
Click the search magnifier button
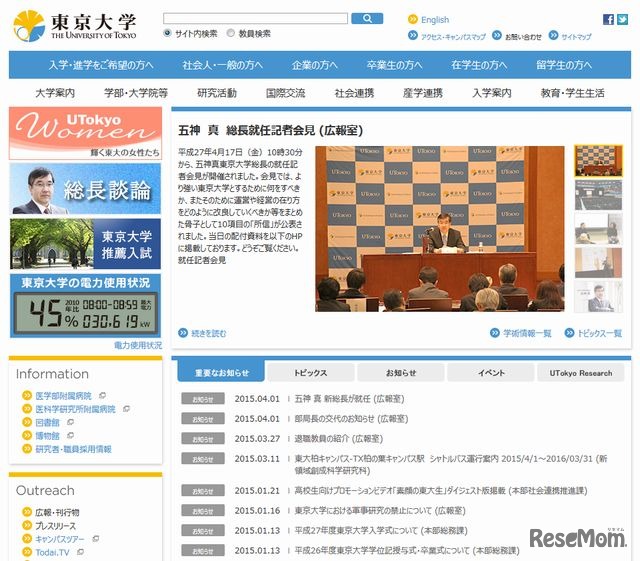pyautogui.click(x=367, y=18)
